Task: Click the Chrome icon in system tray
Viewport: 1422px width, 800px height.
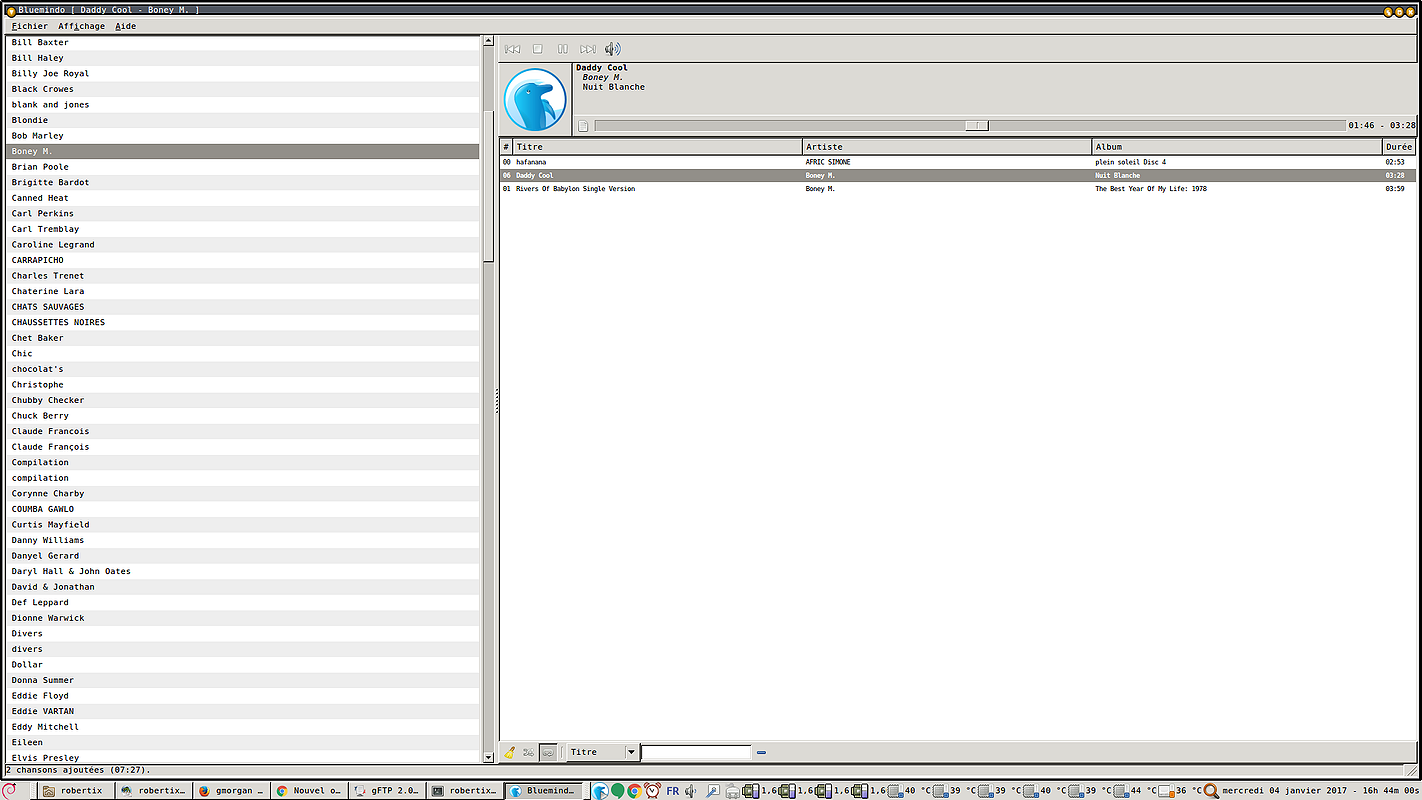Action: pyautogui.click(x=634, y=791)
